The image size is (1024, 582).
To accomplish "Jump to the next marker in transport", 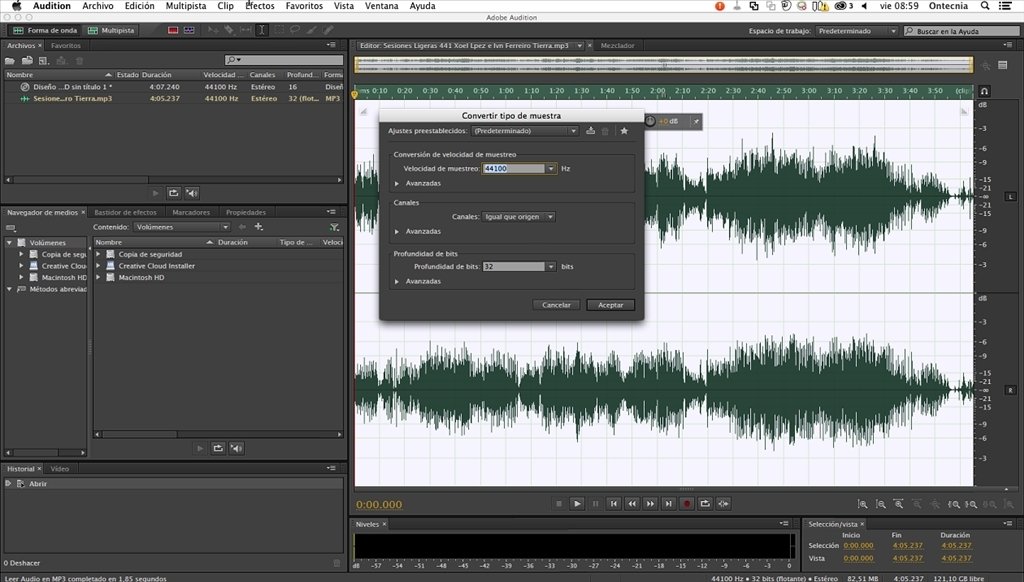I will (x=668, y=504).
